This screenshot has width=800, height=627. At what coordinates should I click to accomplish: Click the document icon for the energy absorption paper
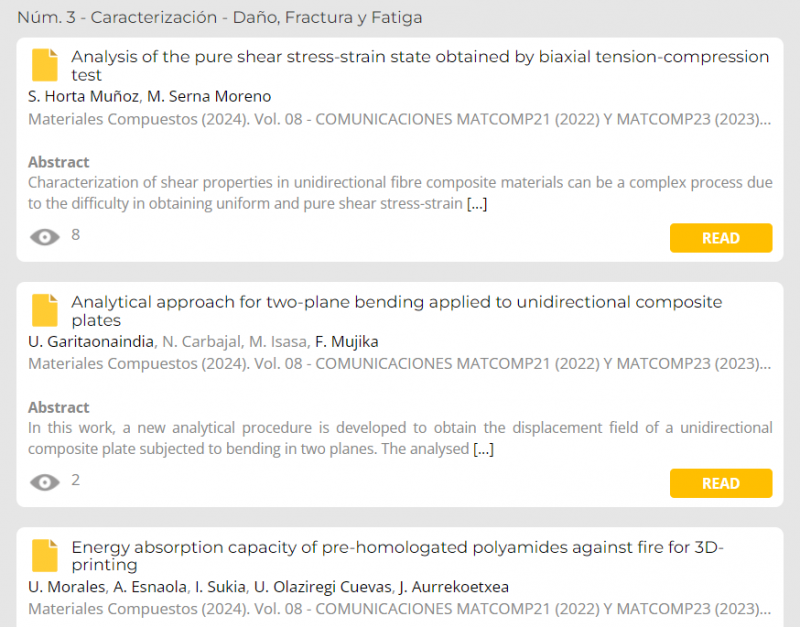[x=45, y=556]
